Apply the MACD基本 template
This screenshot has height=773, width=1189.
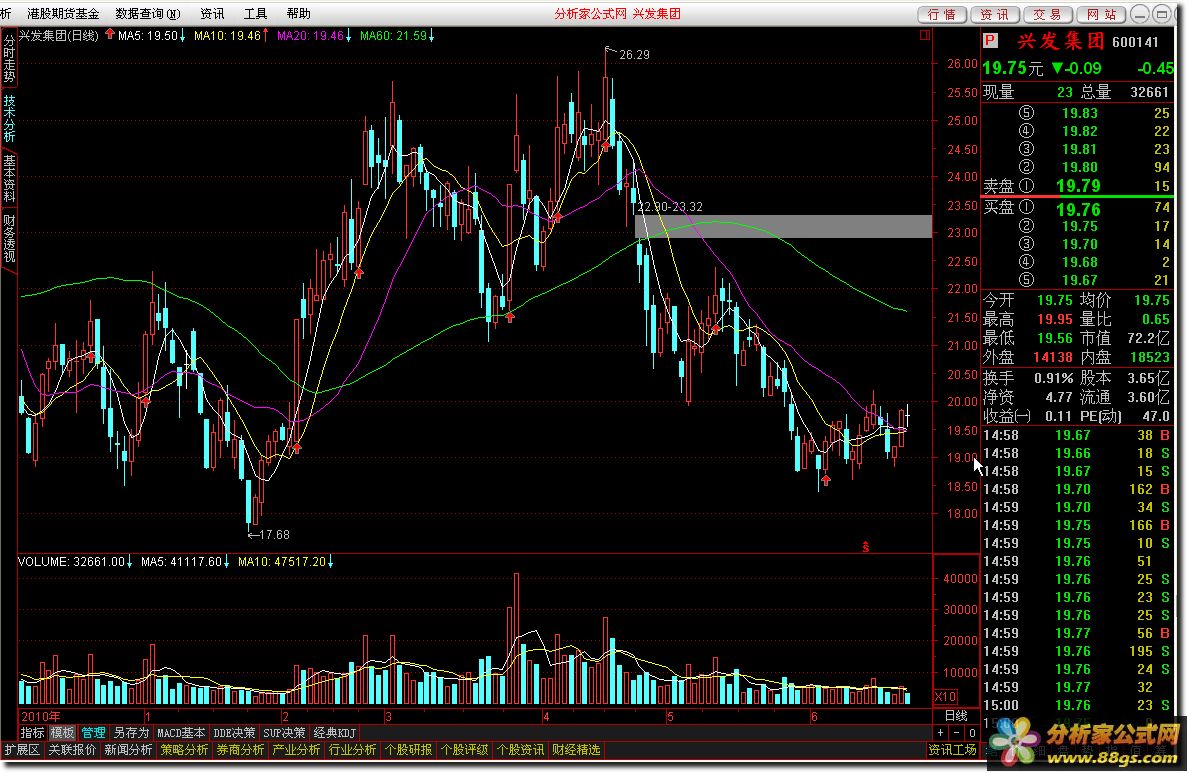[180, 733]
